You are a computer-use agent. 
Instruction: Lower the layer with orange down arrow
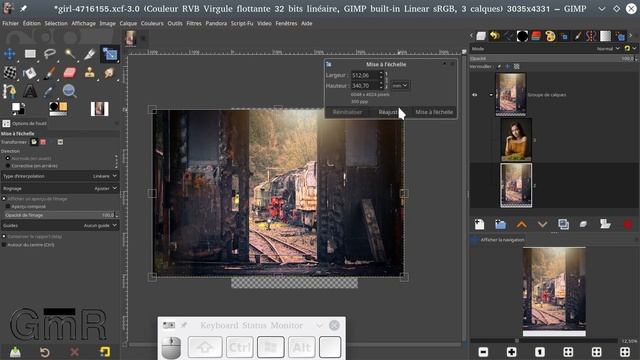click(542, 224)
